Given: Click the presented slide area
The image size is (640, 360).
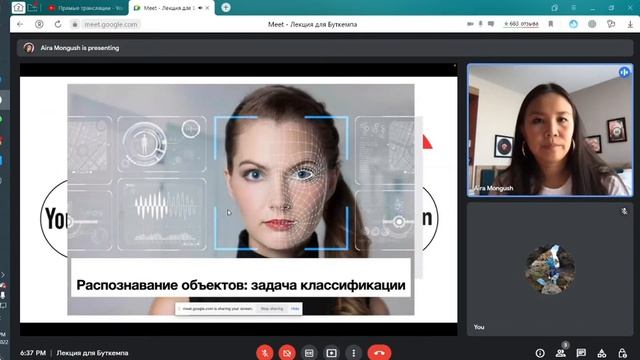Looking at the screenshot, I should point(238,199).
